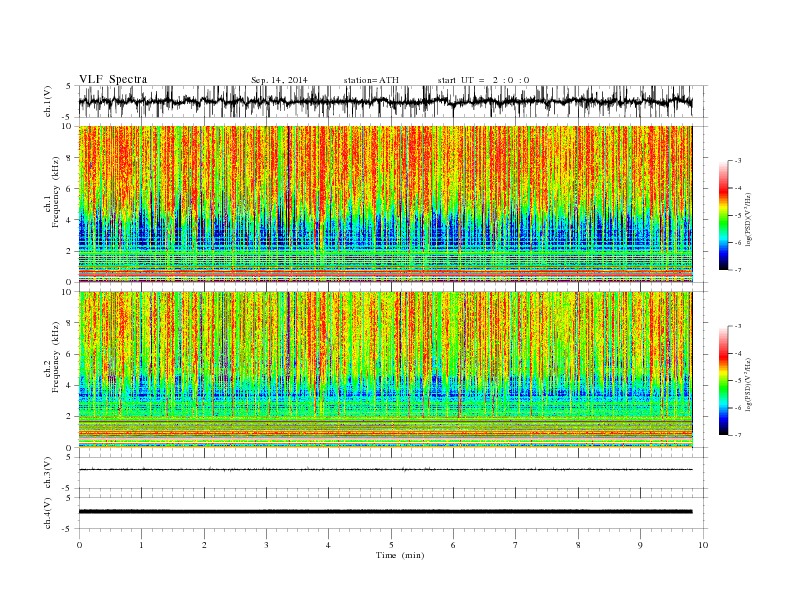Click the "ch.3(V)" axis label

(48, 472)
